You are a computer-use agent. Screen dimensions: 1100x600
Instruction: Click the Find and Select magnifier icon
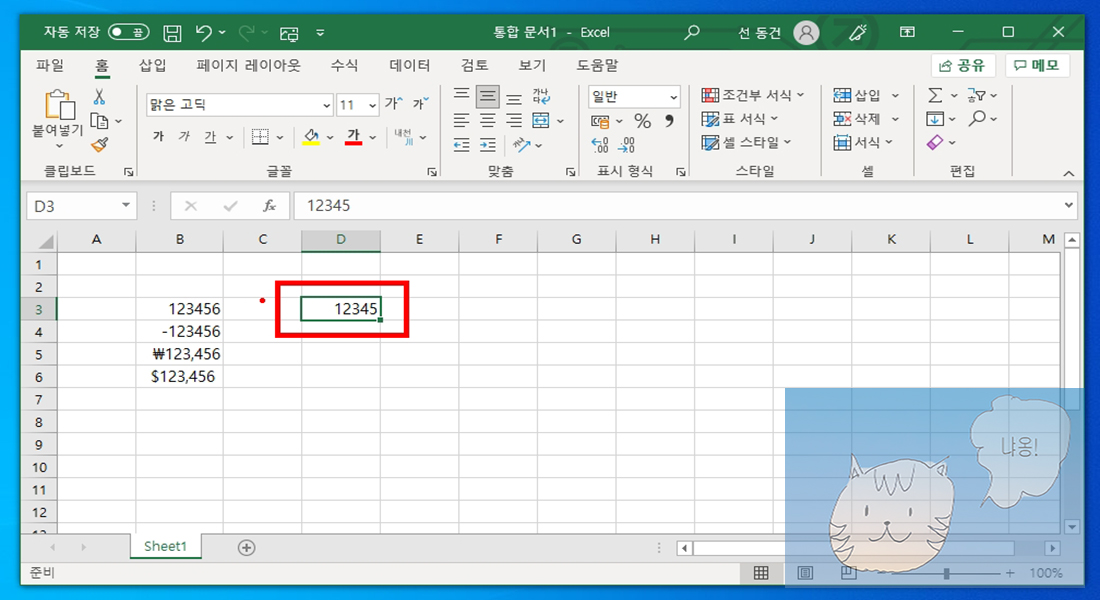(977, 119)
